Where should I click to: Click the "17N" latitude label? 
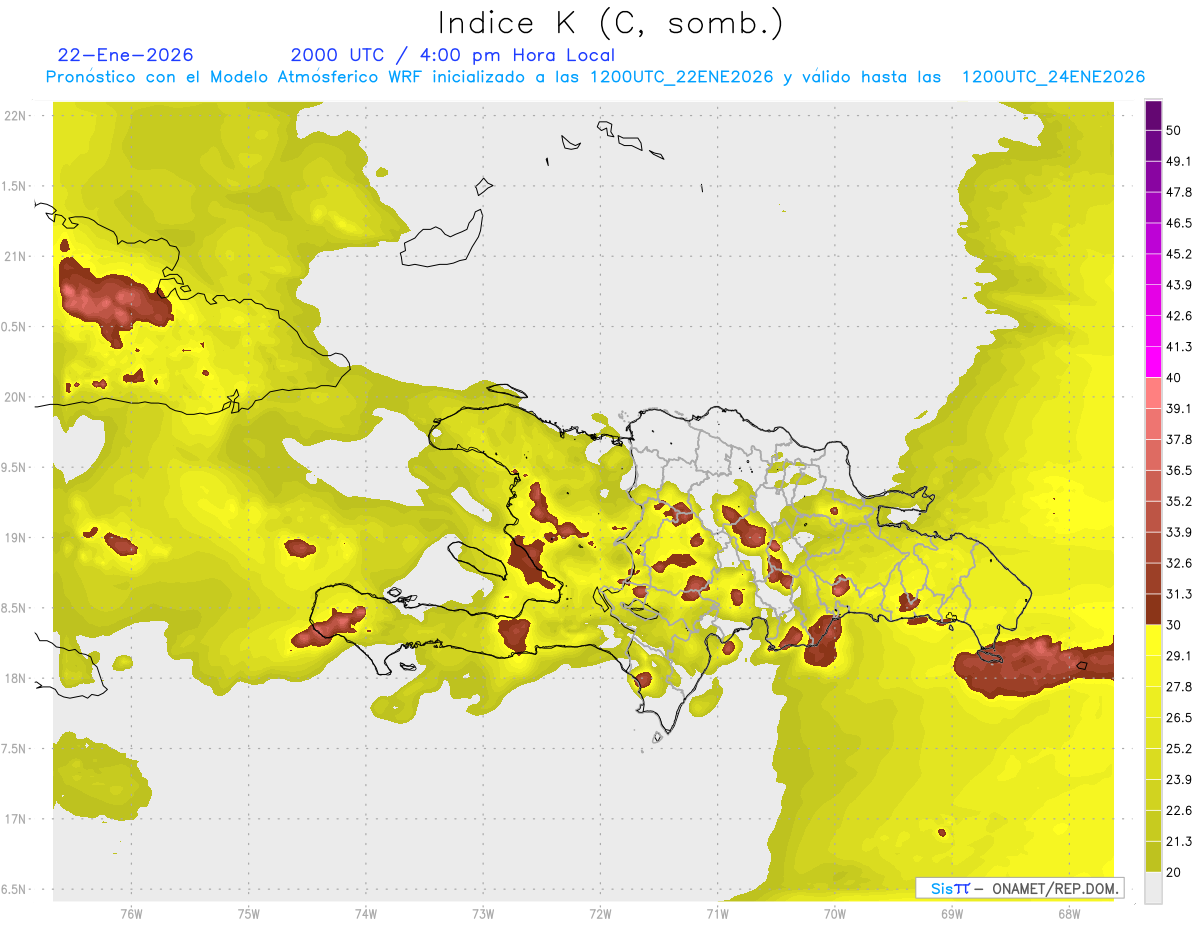click(x=14, y=819)
